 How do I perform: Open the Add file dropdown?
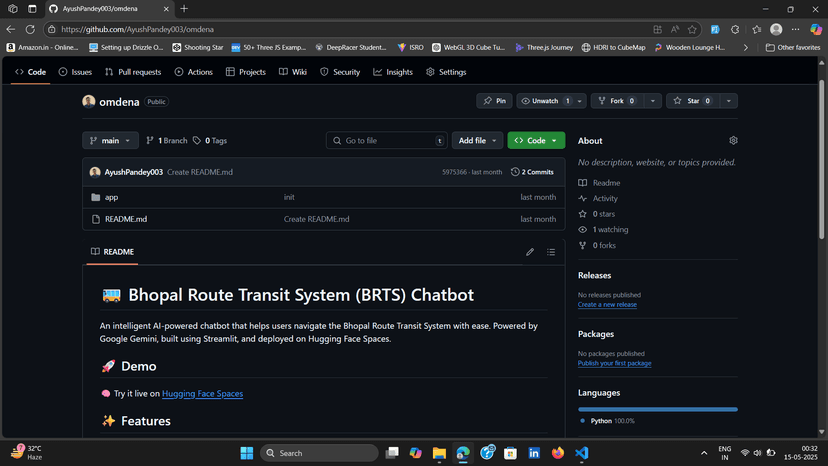(477, 141)
